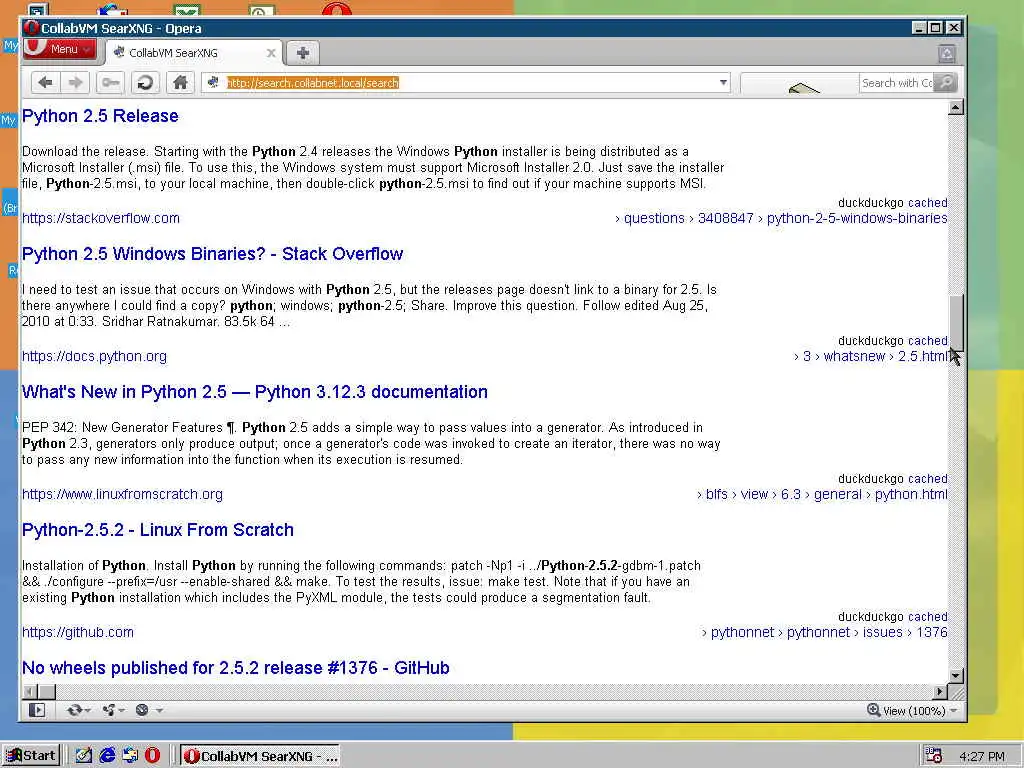Open cached link above github.com result

[927, 616]
